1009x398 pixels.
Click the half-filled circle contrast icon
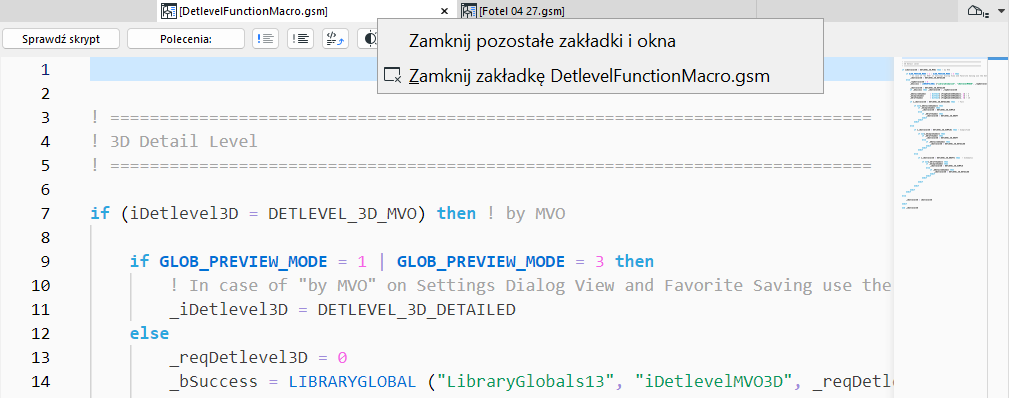(369, 39)
